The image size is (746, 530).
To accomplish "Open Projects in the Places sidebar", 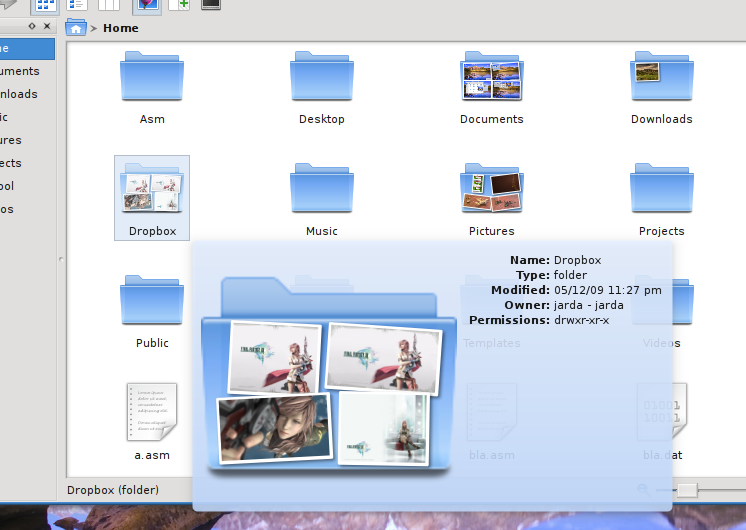I will click(27, 163).
